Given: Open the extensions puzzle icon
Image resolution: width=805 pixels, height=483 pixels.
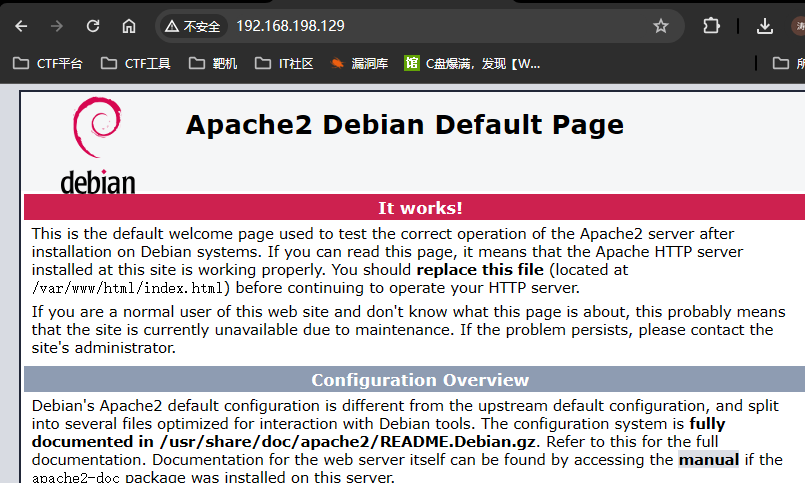Looking at the screenshot, I should coord(711,26).
